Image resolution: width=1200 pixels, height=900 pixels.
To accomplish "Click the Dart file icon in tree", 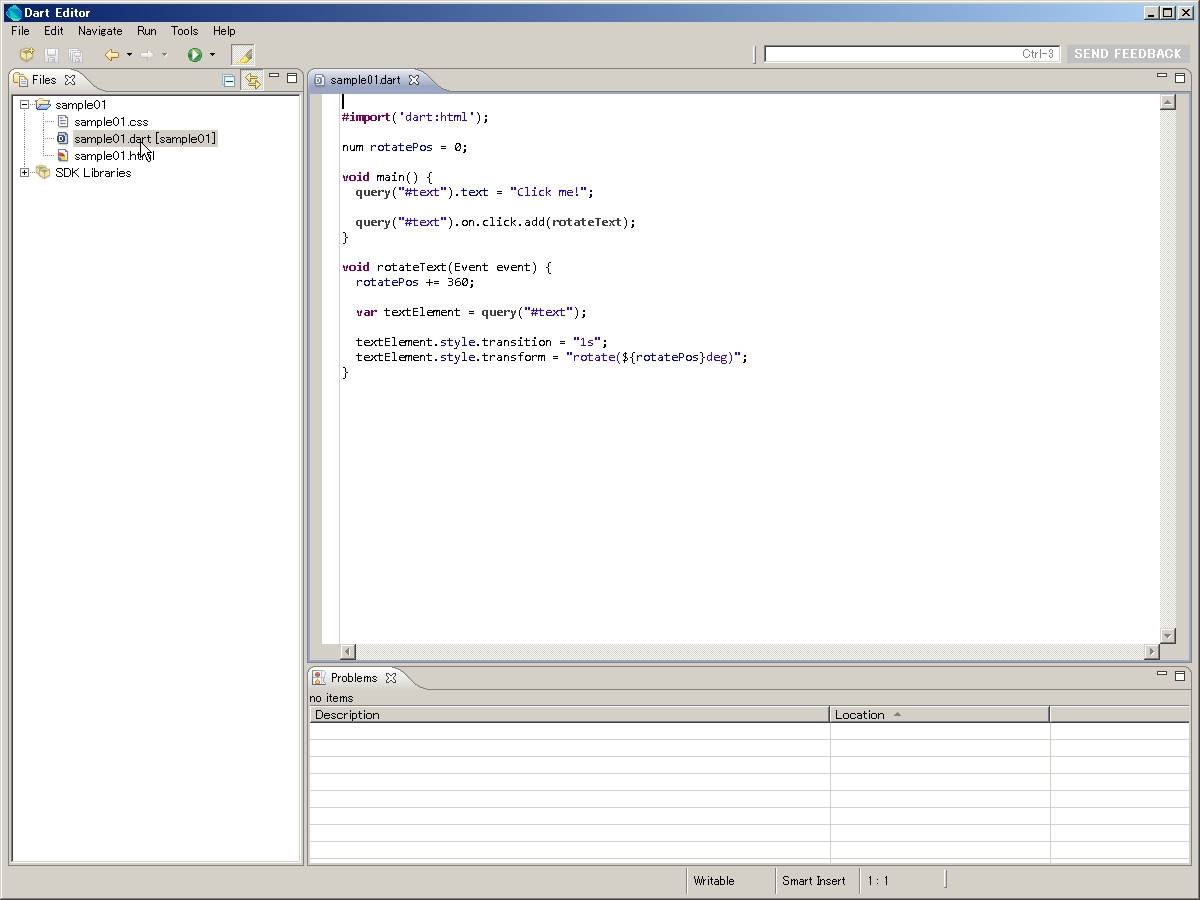I will coord(62,139).
